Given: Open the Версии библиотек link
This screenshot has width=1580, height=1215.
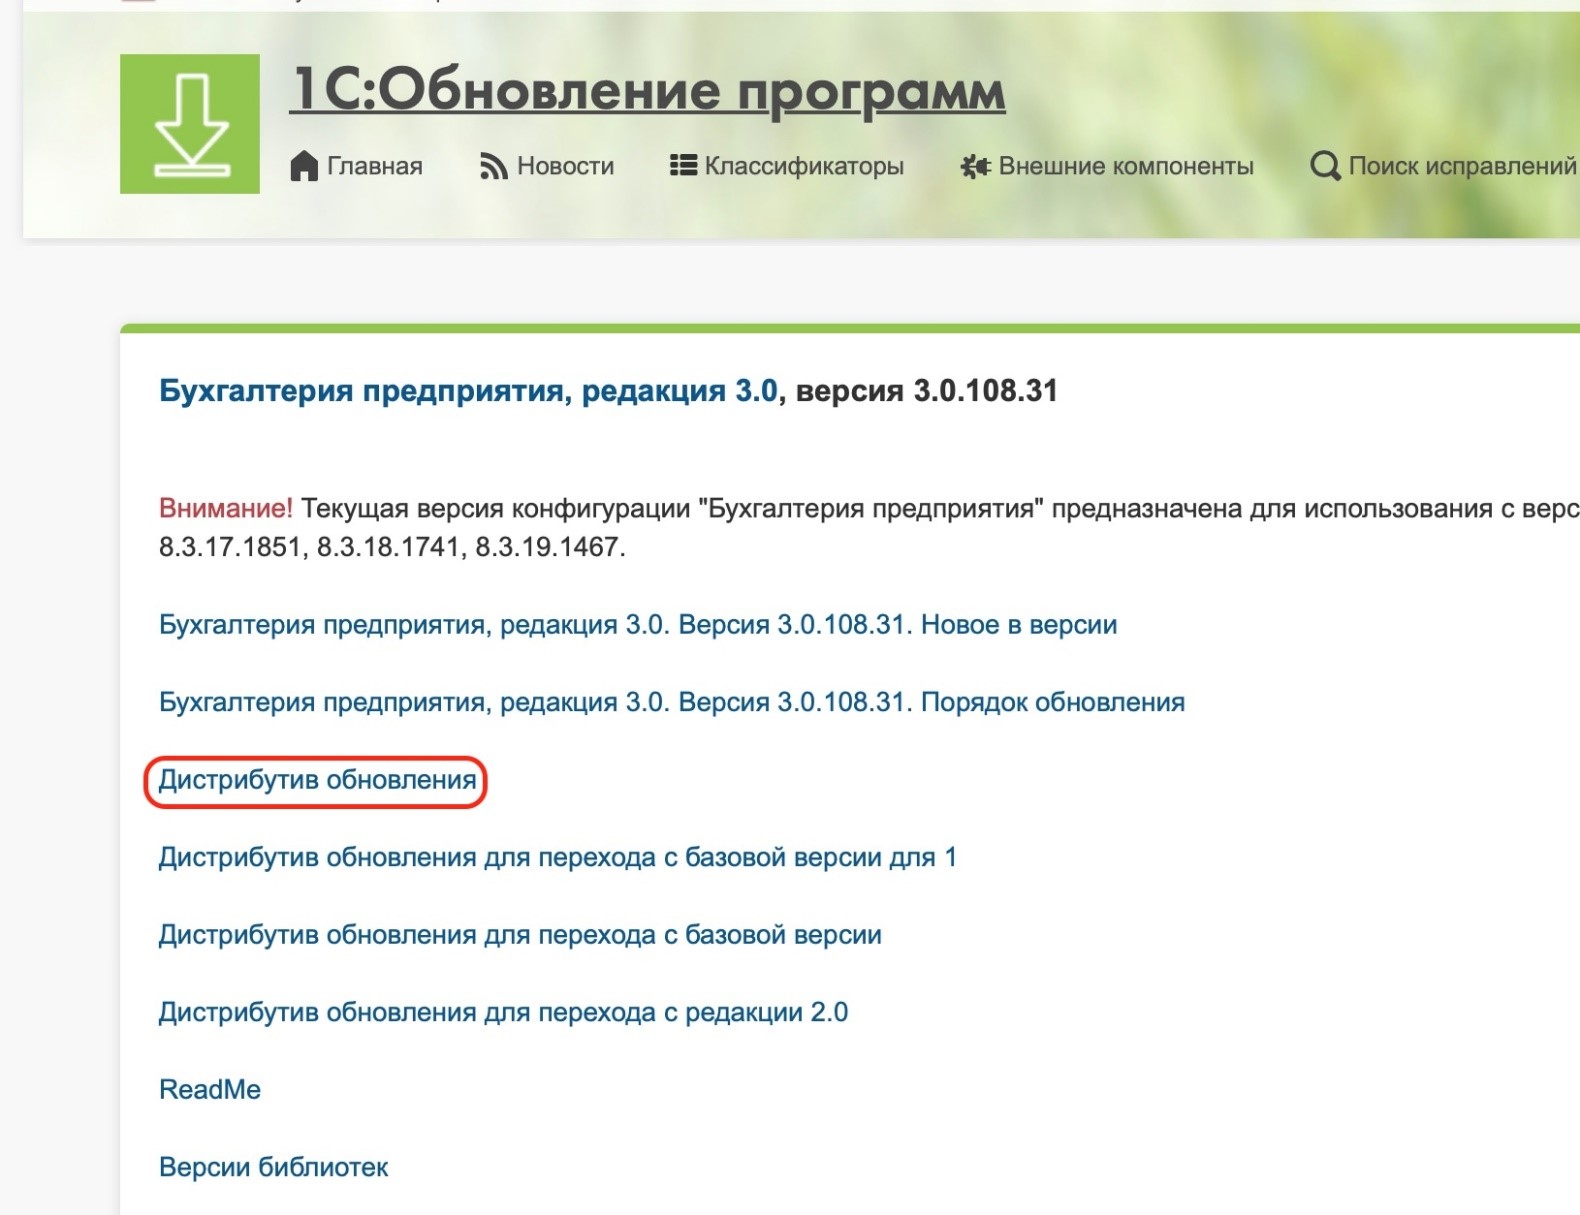Looking at the screenshot, I should pos(273,1167).
